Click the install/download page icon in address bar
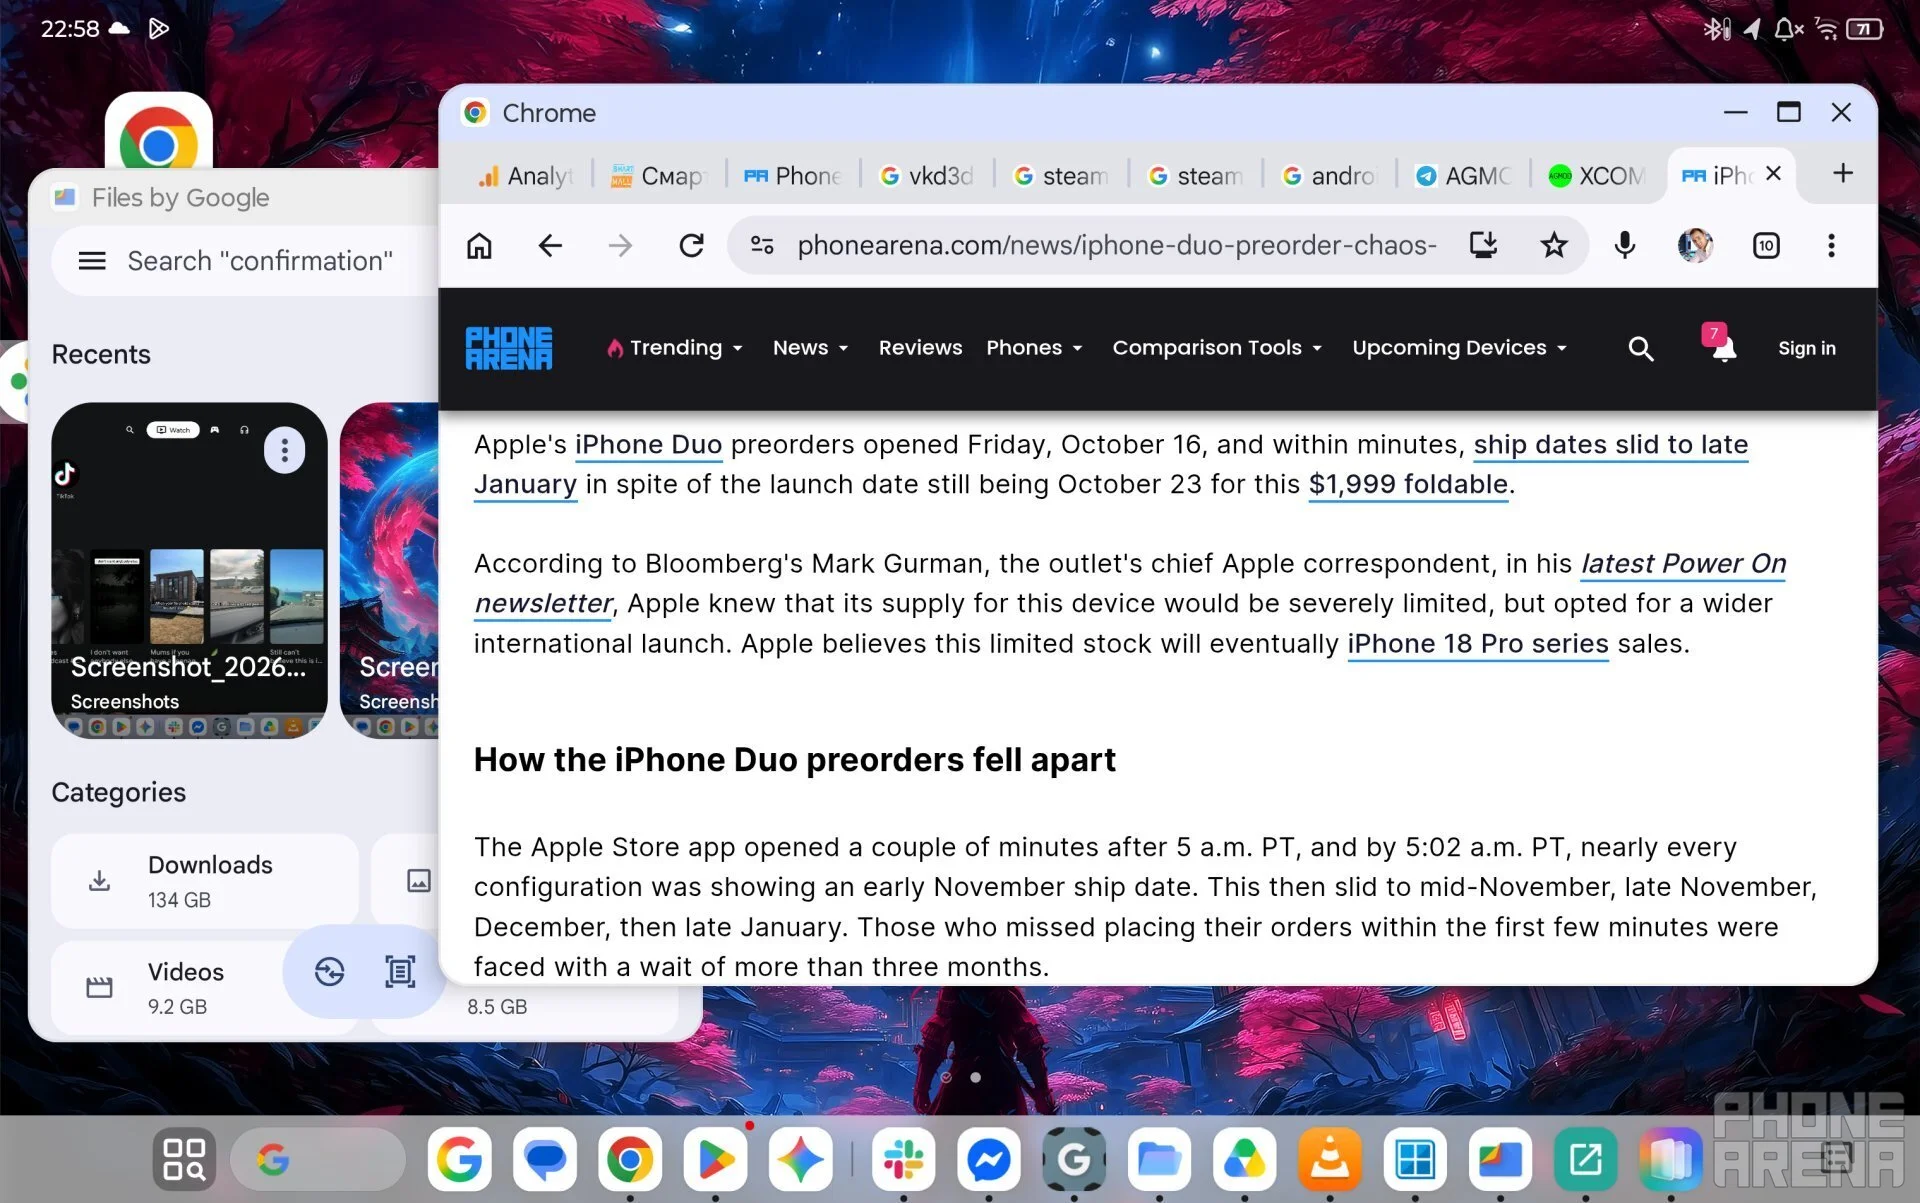This screenshot has width=1920, height=1203. coord(1483,245)
